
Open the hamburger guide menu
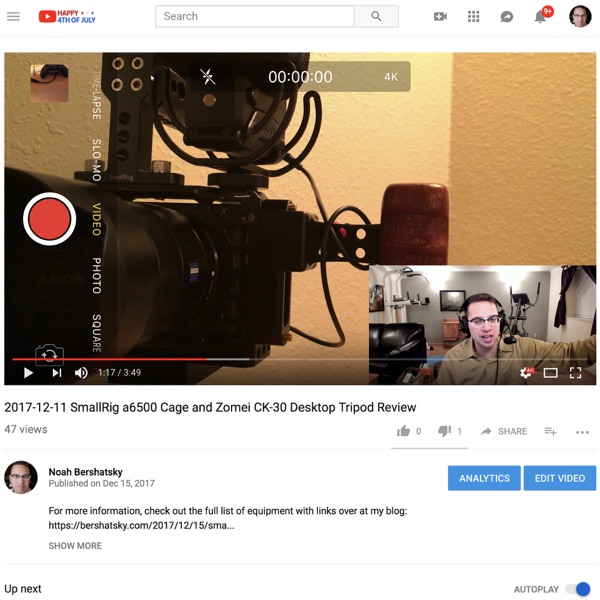(13, 16)
